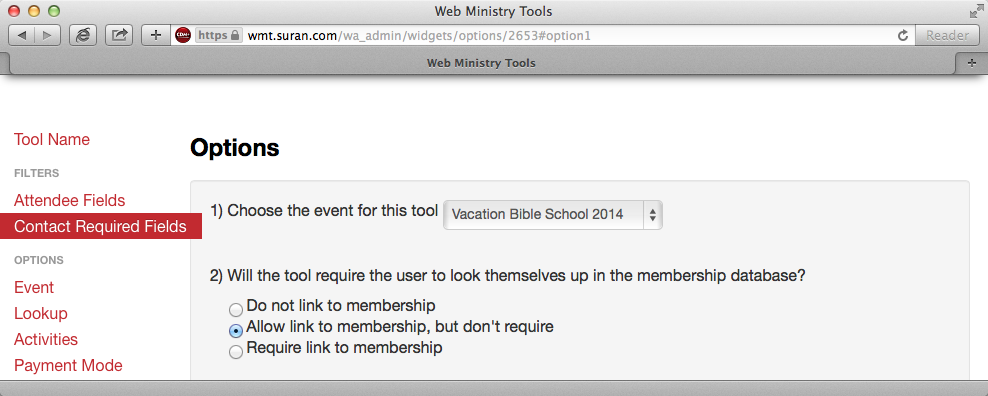Viewport: 988px width, 396px height.
Task: Open the Attendee Fields link
Action: click(x=69, y=201)
